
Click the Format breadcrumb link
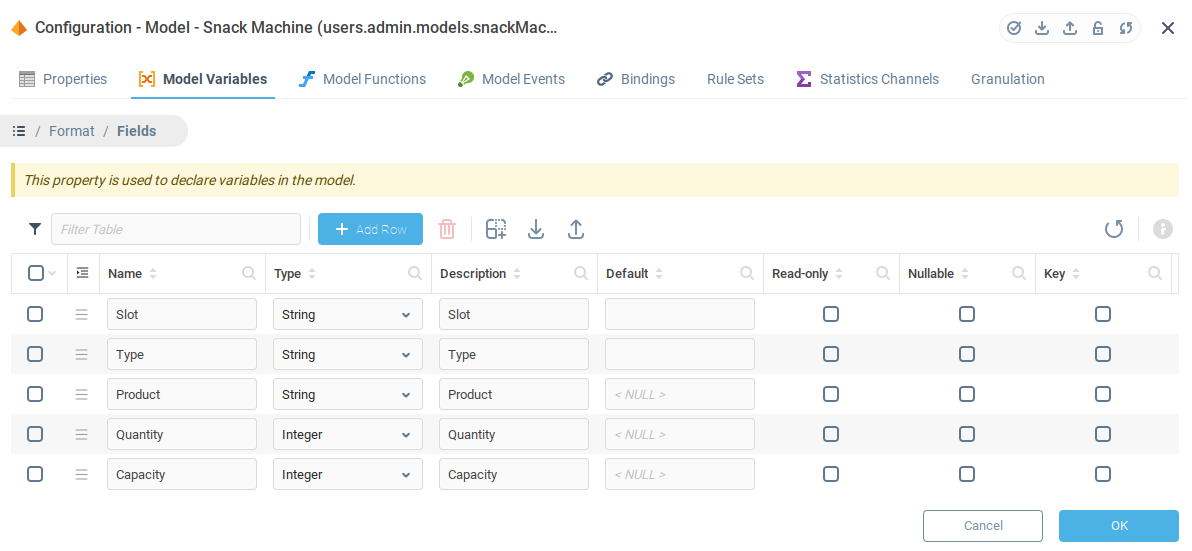(72, 131)
